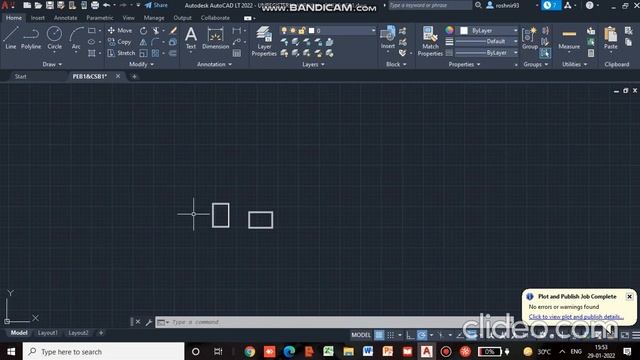Click the Save icon in quick access toolbar
This screenshot has height=360, width=640.
(x=49, y=5)
